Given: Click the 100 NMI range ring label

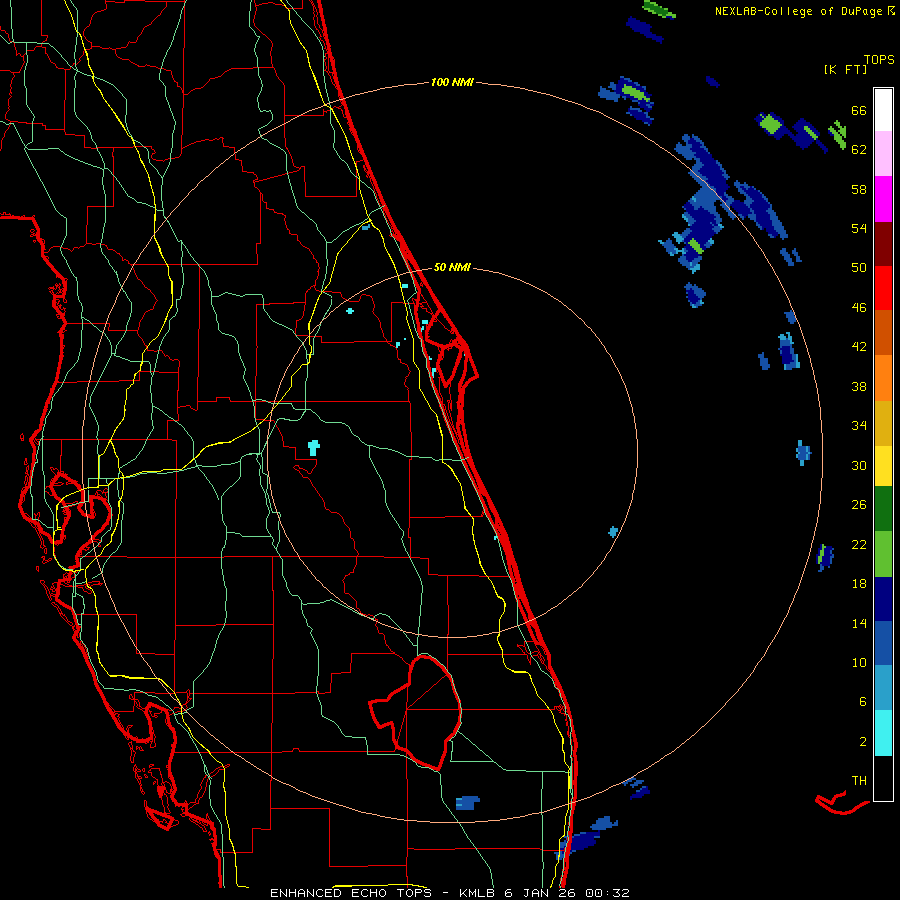Looking at the screenshot, I should click(452, 82).
